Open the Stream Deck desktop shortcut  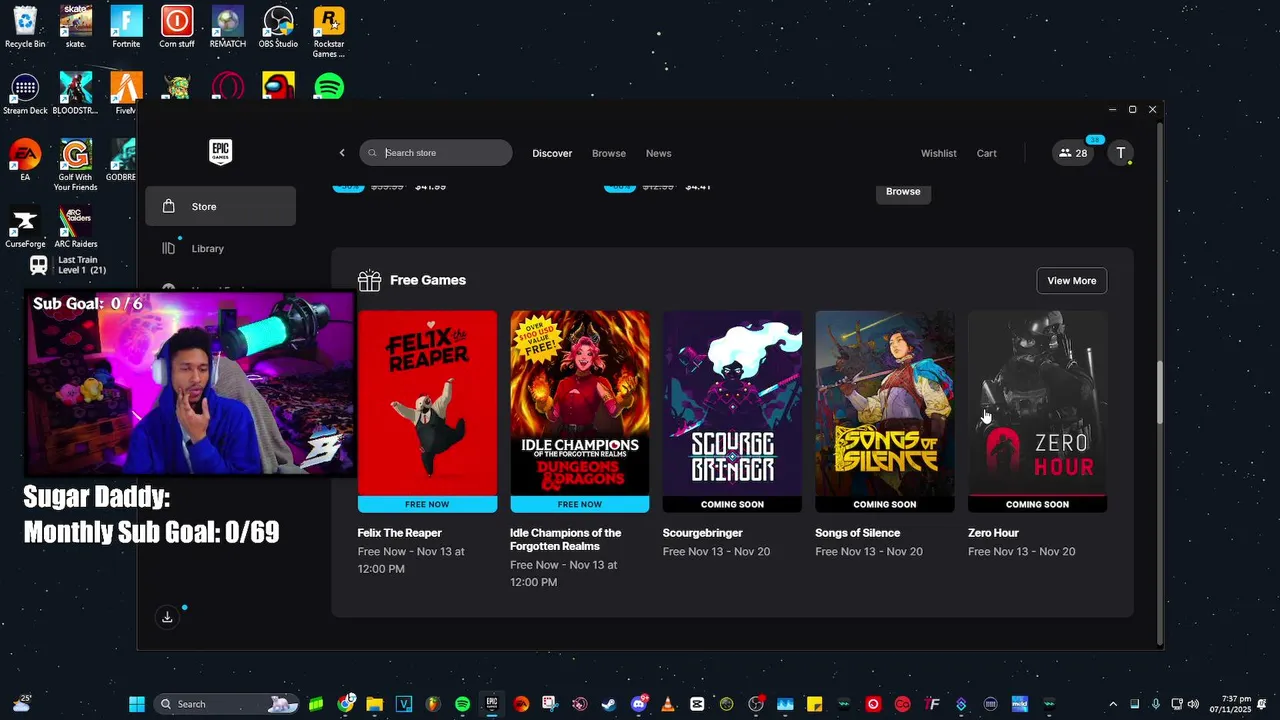(x=25, y=94)
